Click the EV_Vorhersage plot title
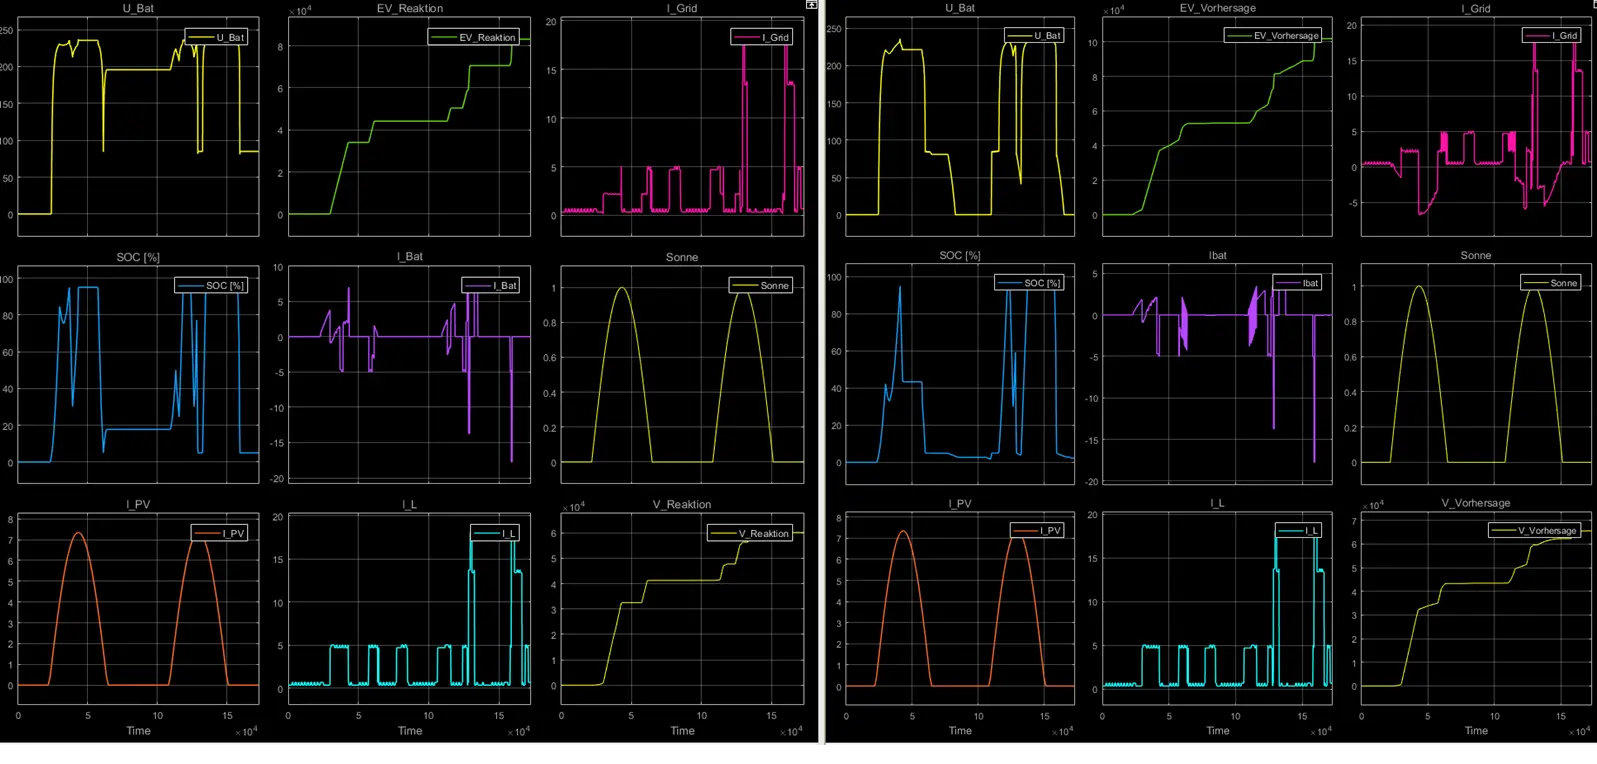 coord(1217,8)
